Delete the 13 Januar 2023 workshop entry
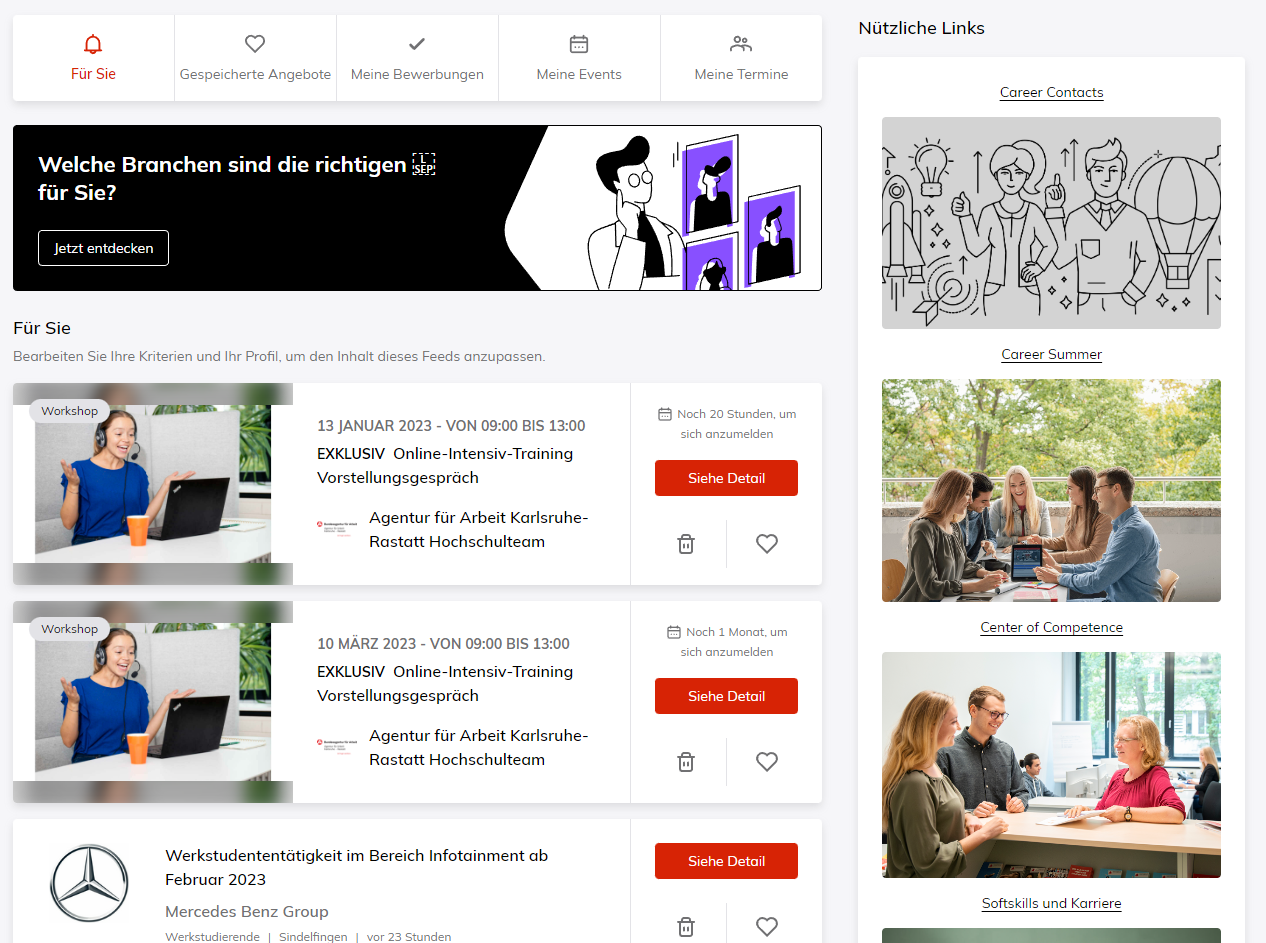1266x943 pixels. [x=686, y=544]
